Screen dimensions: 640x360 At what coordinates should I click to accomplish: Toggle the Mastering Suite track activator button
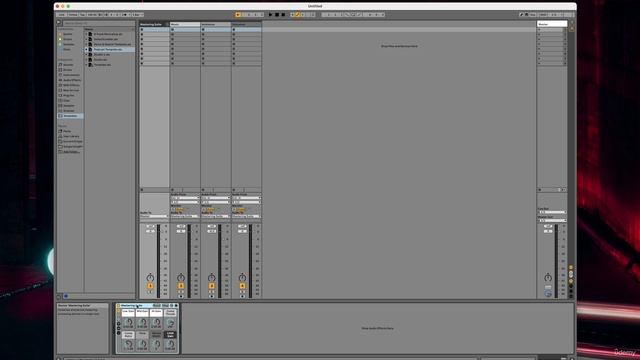click(x=150, y=286)
